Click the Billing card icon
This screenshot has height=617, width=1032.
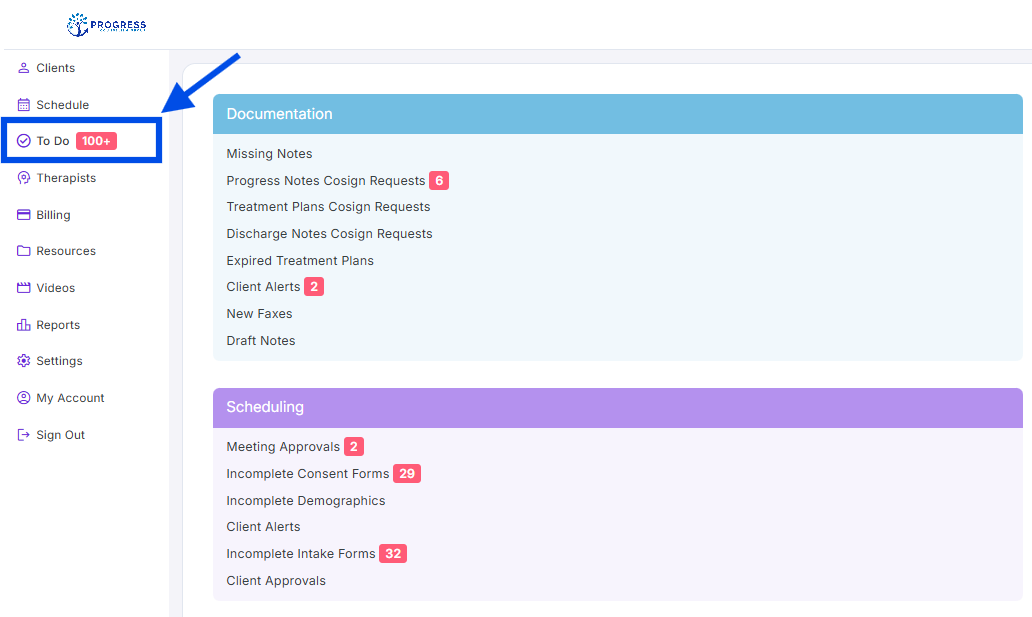24,215
